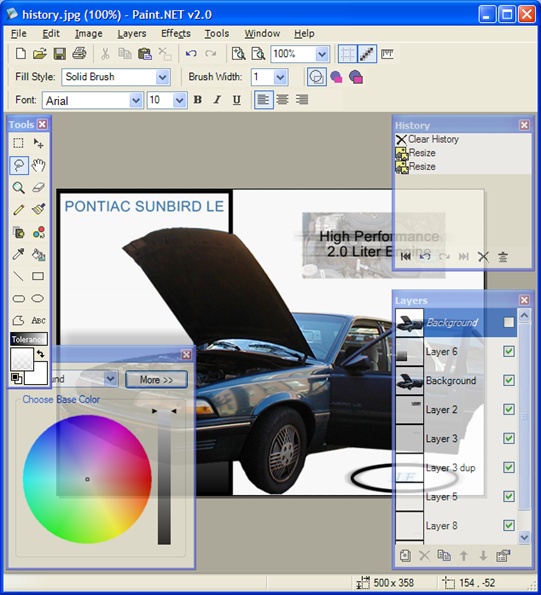Select the Eraser tool
Screen dimensions: 541x595
coord(38,187)
